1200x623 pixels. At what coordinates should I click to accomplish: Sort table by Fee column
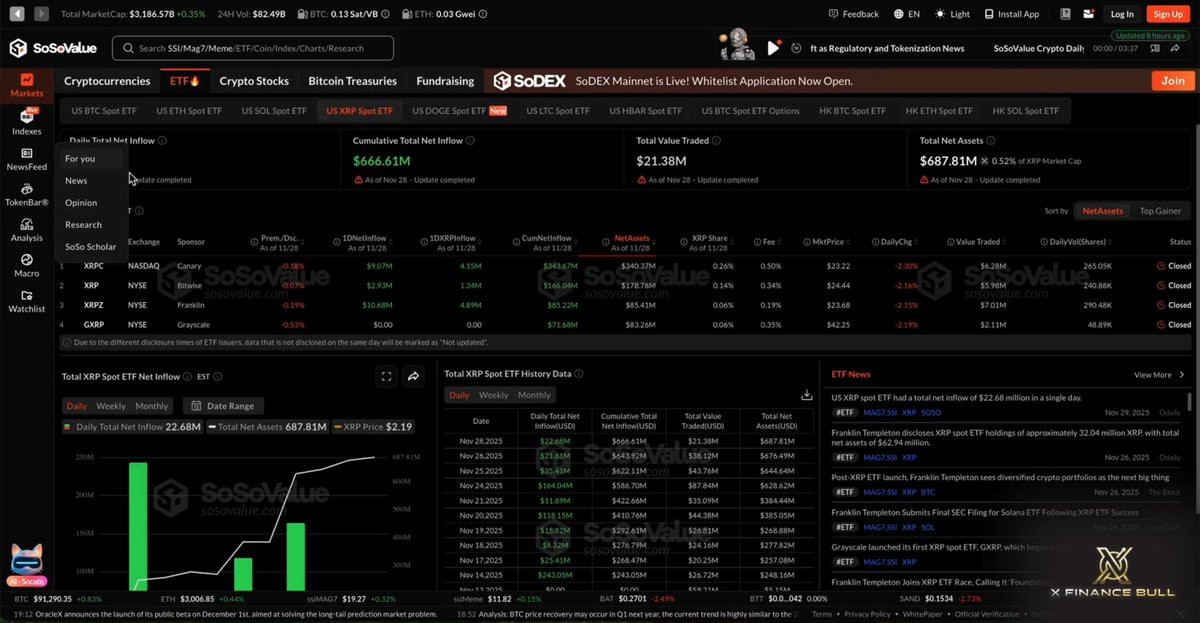click(x=768, y=242)
